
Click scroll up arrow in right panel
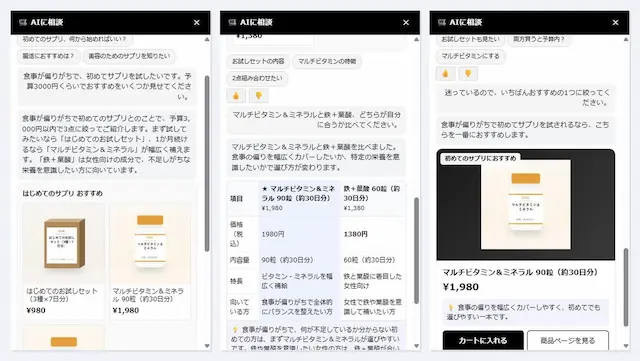(x=626, y=40)
